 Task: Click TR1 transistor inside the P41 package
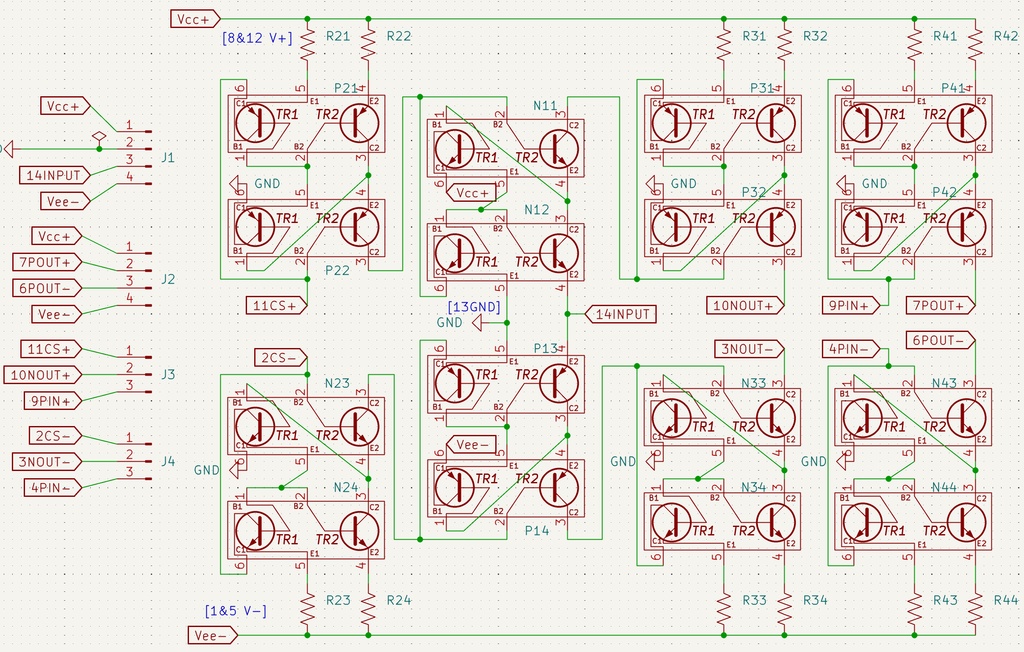pyautogui.click(x=863, y=122)
